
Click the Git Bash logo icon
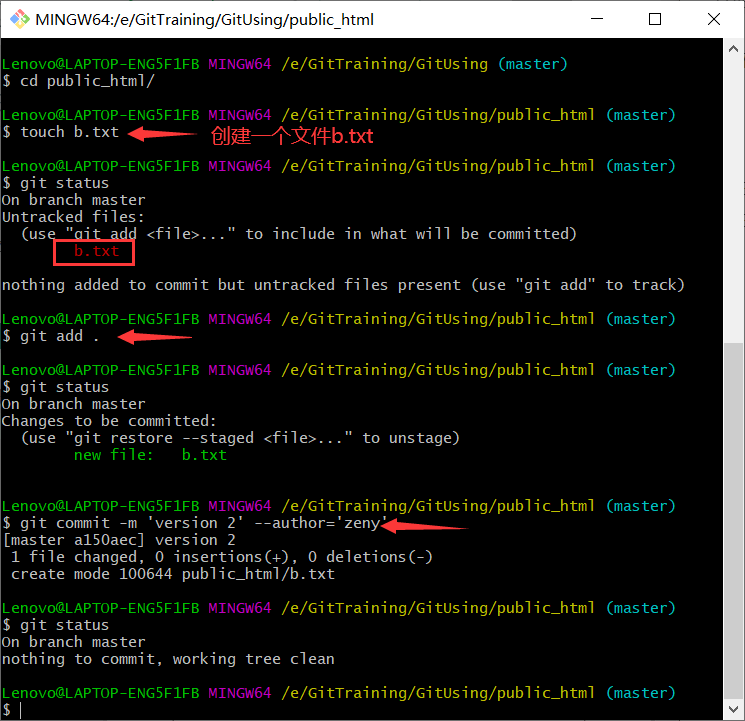click(19, 19)
